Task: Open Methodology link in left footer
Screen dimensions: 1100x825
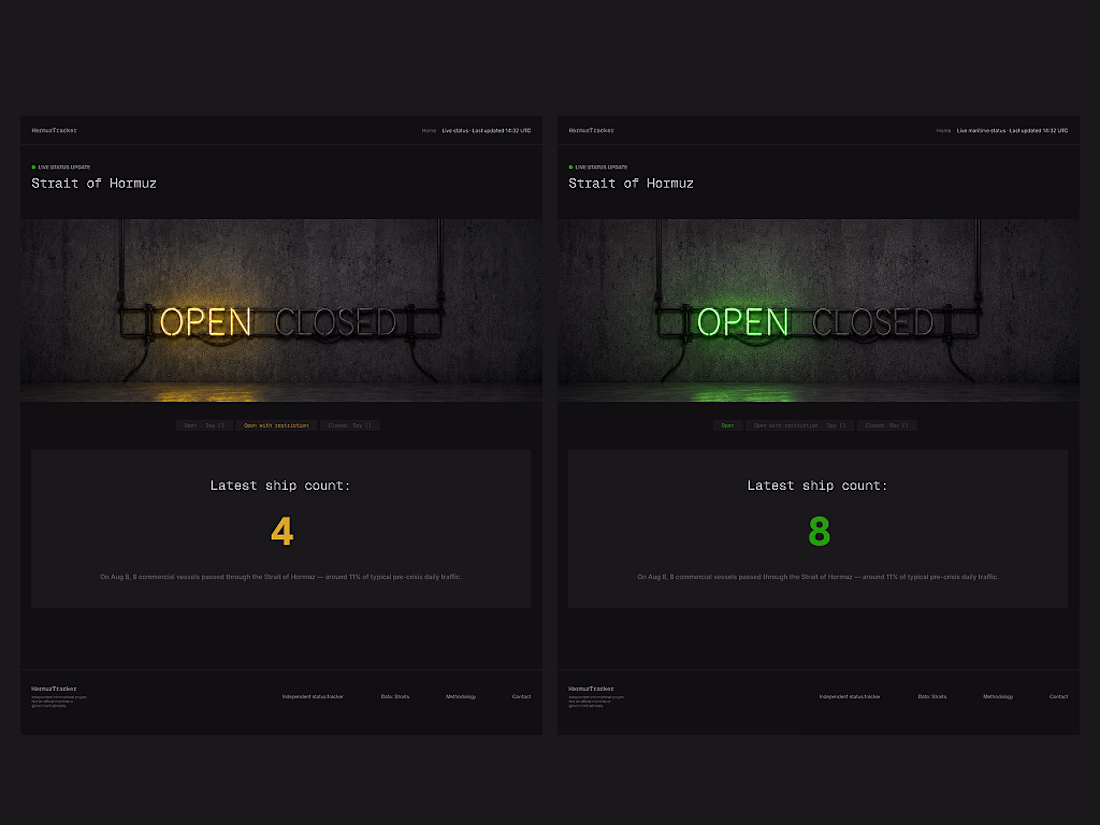Action: click(x=461, y=697)
